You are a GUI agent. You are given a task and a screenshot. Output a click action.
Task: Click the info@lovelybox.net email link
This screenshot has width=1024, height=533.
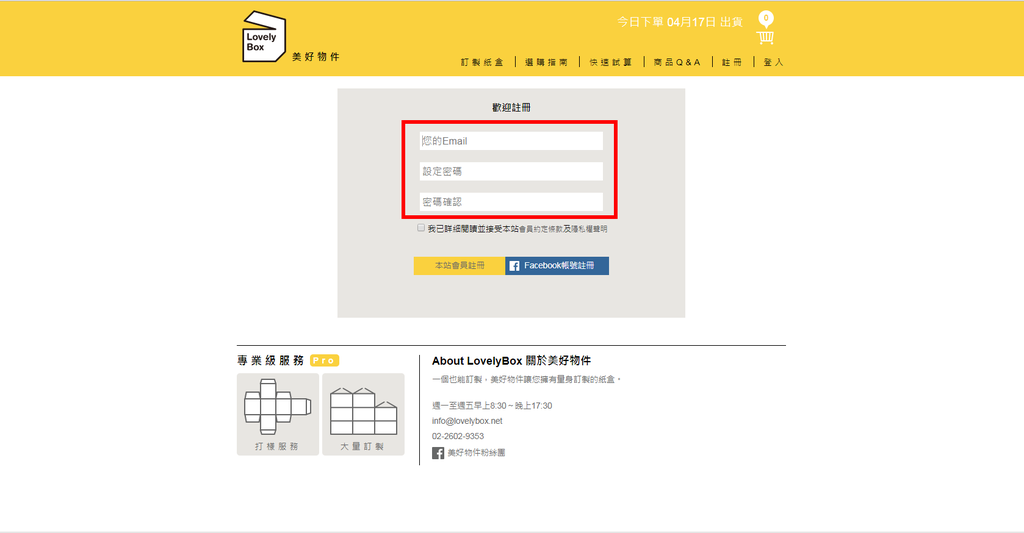(467, 421)
